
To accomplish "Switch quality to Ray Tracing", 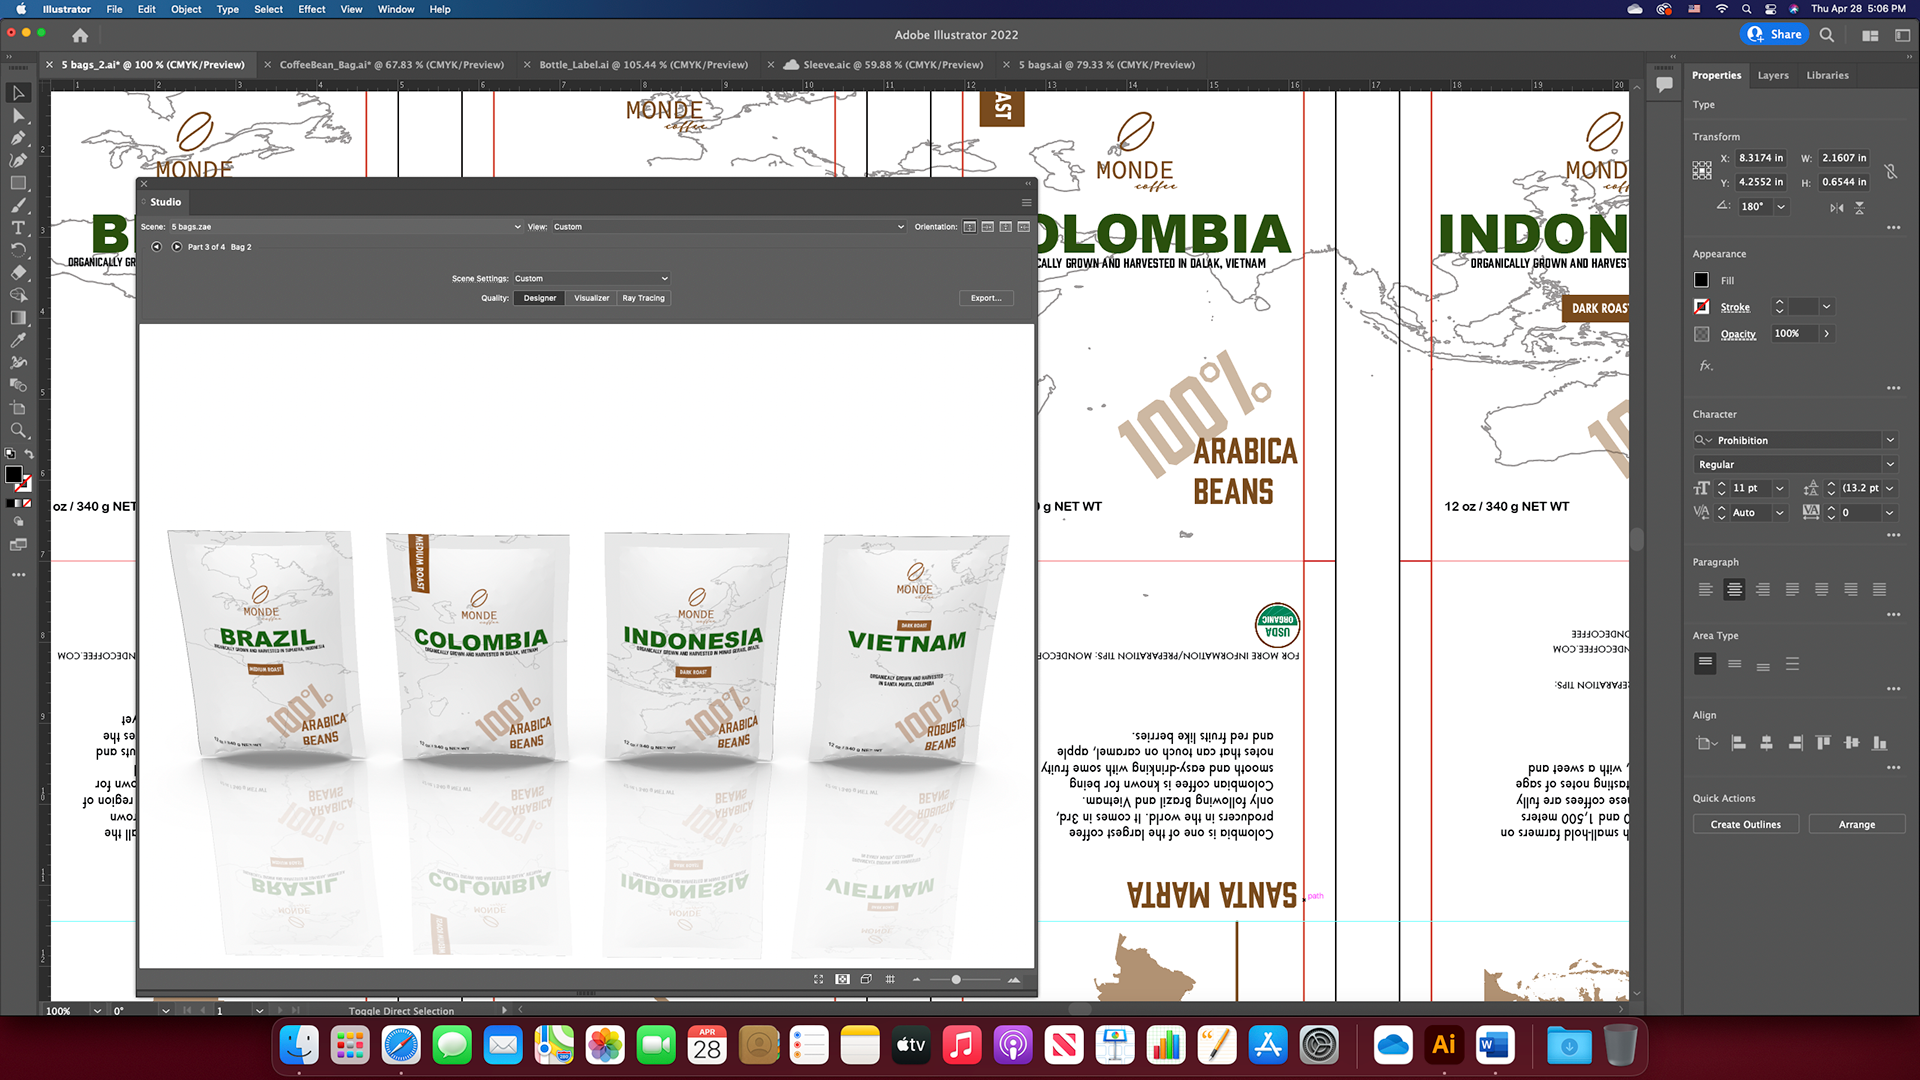I will click(x=643, y=298).
